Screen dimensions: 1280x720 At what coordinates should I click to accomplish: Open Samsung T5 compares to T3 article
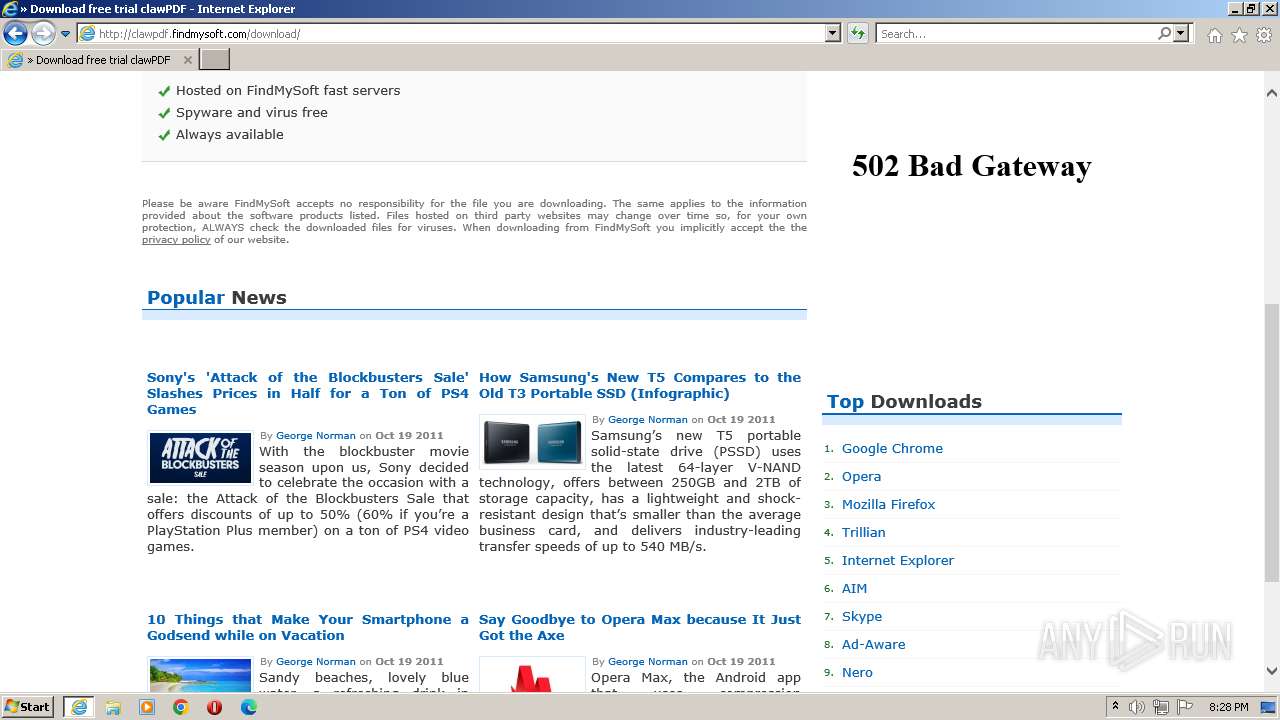tap(640, 385)
